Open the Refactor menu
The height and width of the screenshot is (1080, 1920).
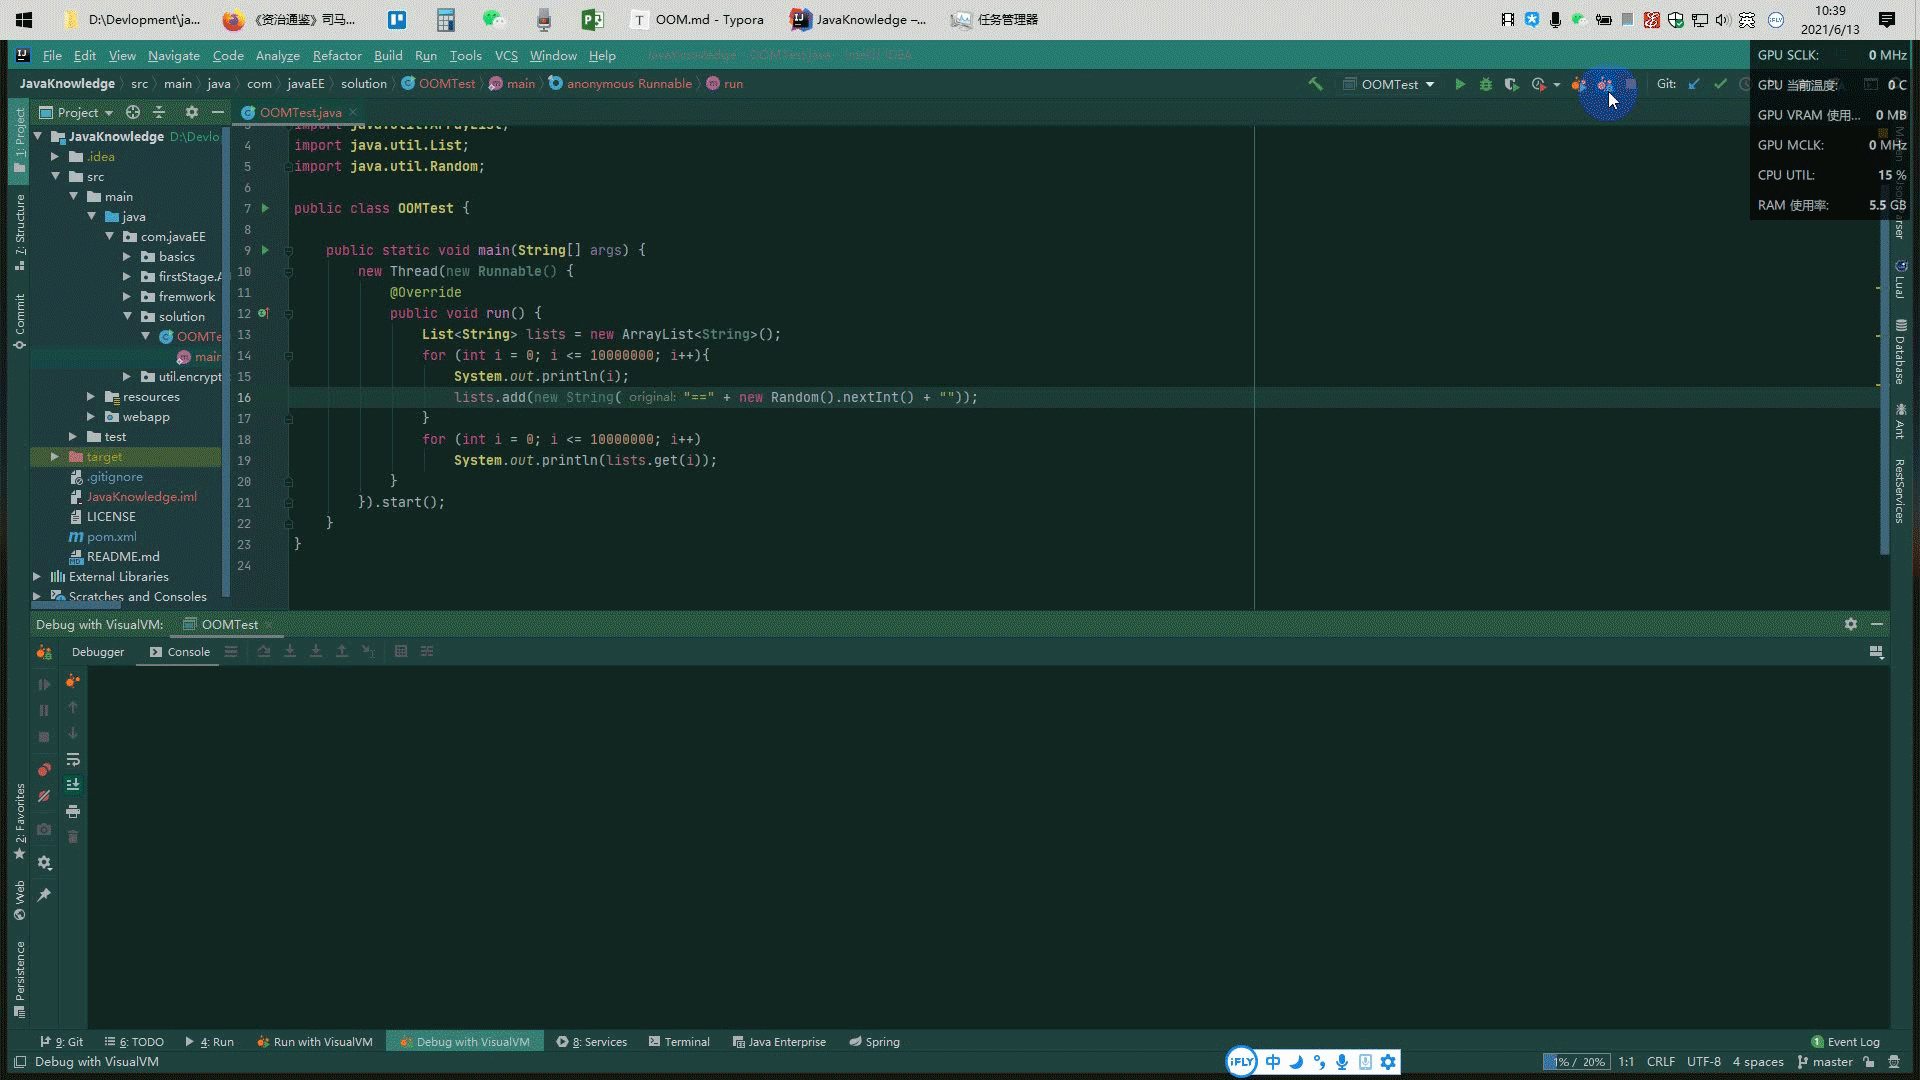pyautogui.click(x=336, y=56)
